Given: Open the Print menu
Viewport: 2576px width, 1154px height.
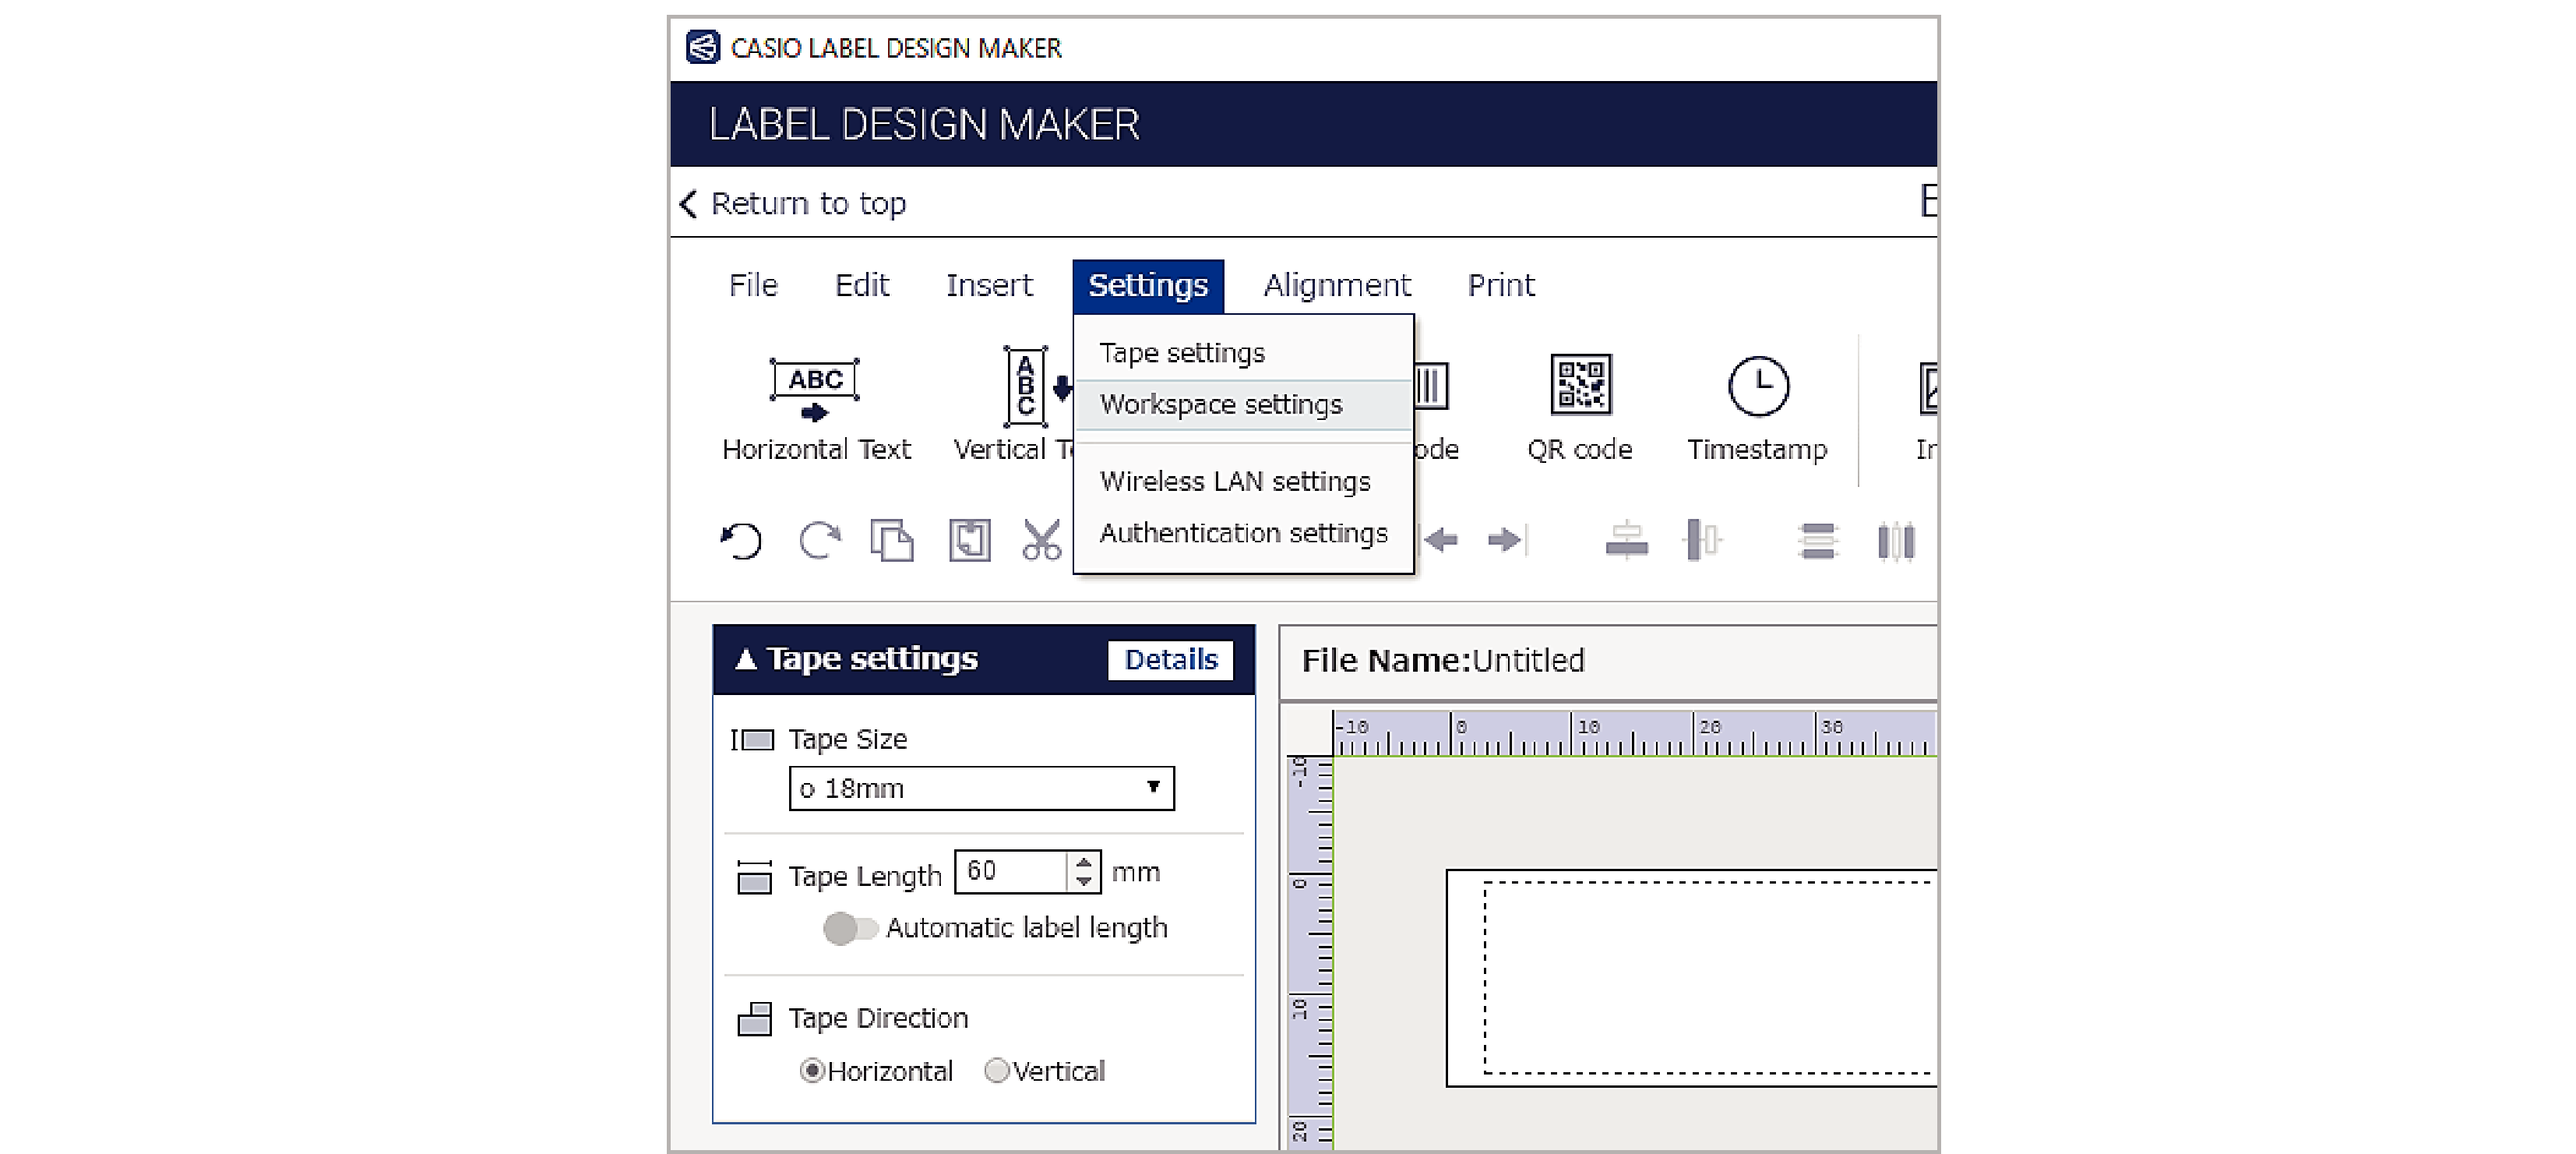Looking at the screenshot, I should click(x=1501, y=286).
